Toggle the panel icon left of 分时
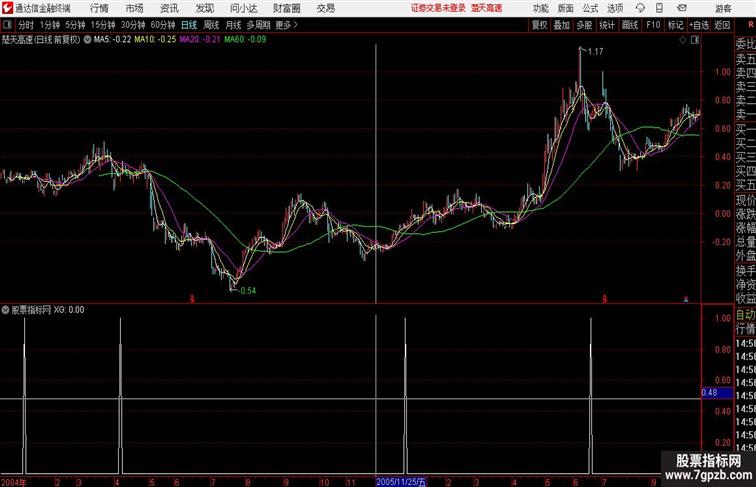756x487 pixels. 7,25
